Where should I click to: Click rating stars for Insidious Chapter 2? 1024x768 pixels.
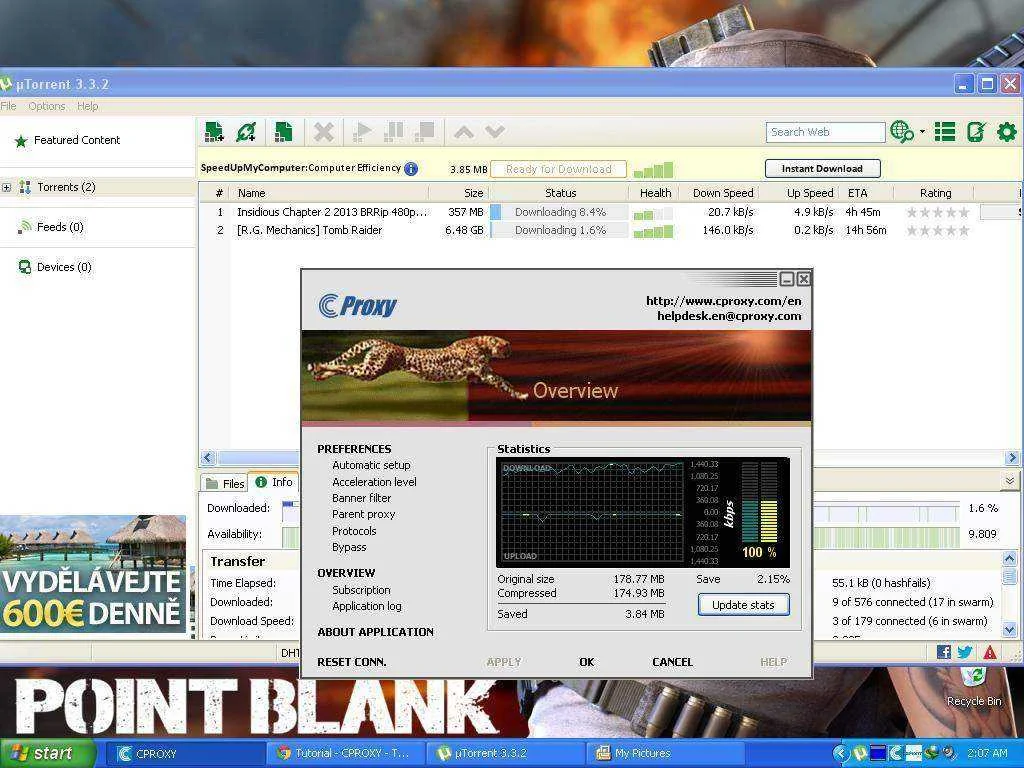coord(937,212)
